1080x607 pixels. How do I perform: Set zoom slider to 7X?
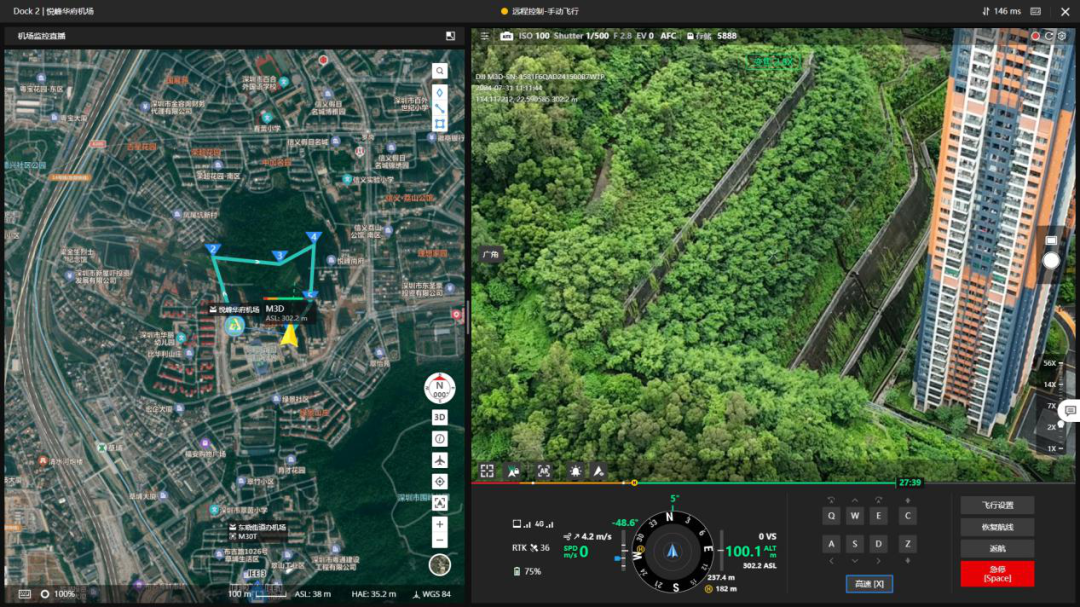click(1051, 406)
